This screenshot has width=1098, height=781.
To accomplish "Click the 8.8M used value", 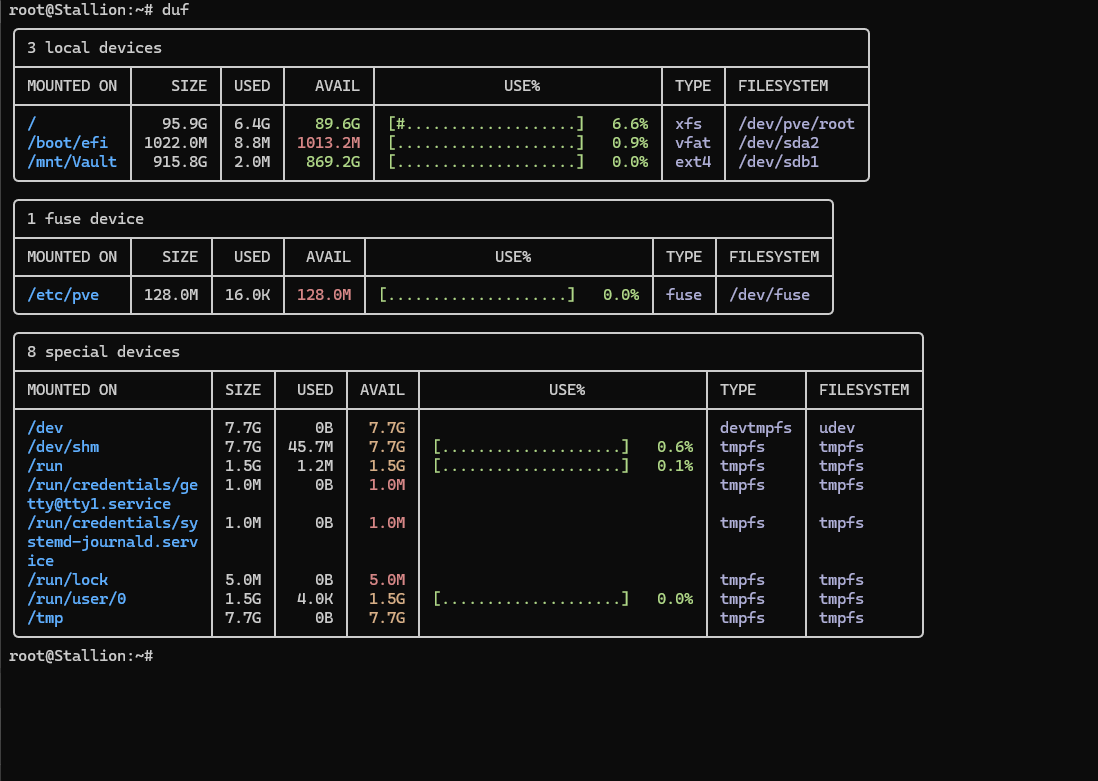I will click(x=252, y=143).
